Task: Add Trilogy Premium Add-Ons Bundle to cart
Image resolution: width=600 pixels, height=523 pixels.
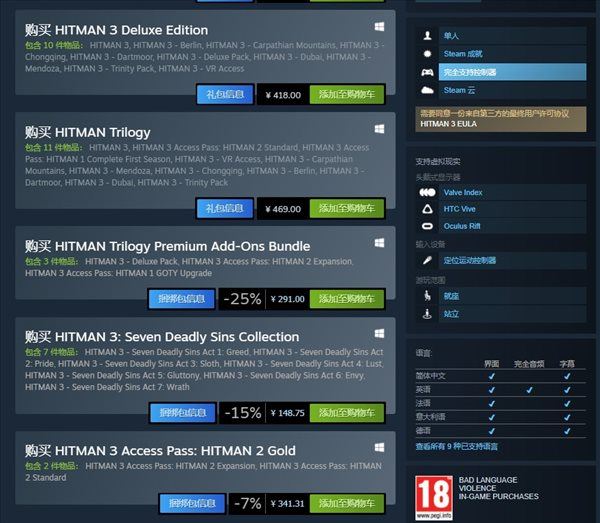Action: point(347,299)
